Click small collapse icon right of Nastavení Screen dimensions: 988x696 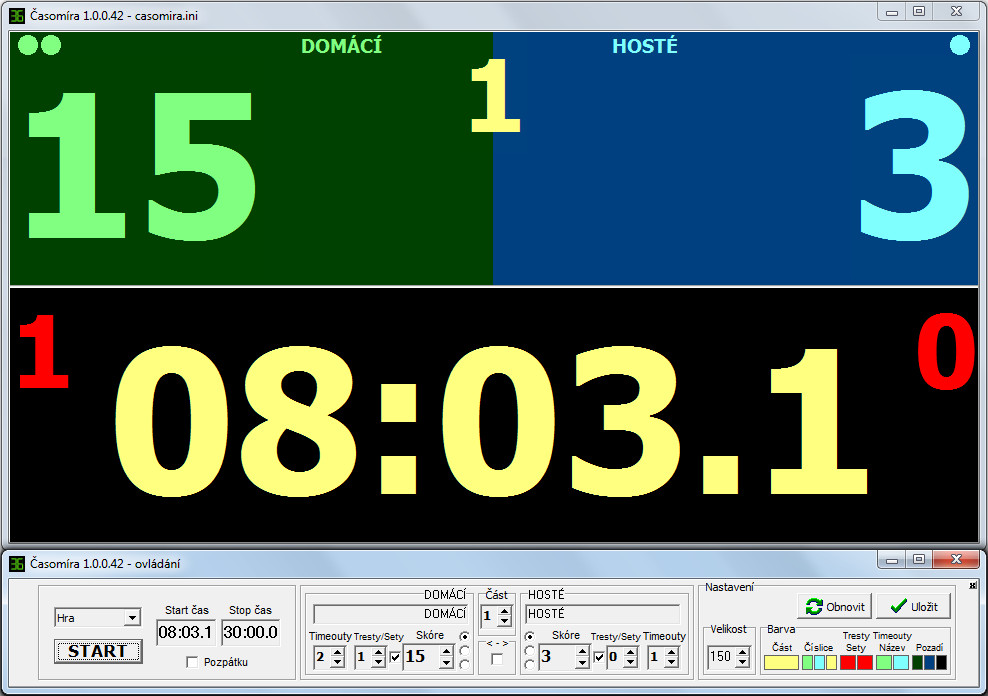click(x=973, y=586)
